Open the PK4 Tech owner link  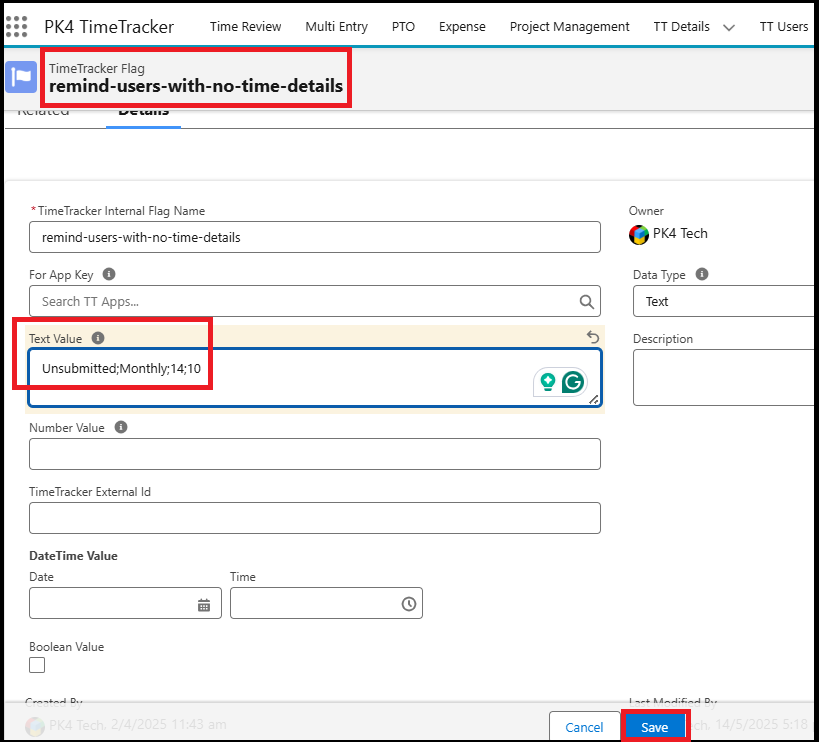[680, 233]
